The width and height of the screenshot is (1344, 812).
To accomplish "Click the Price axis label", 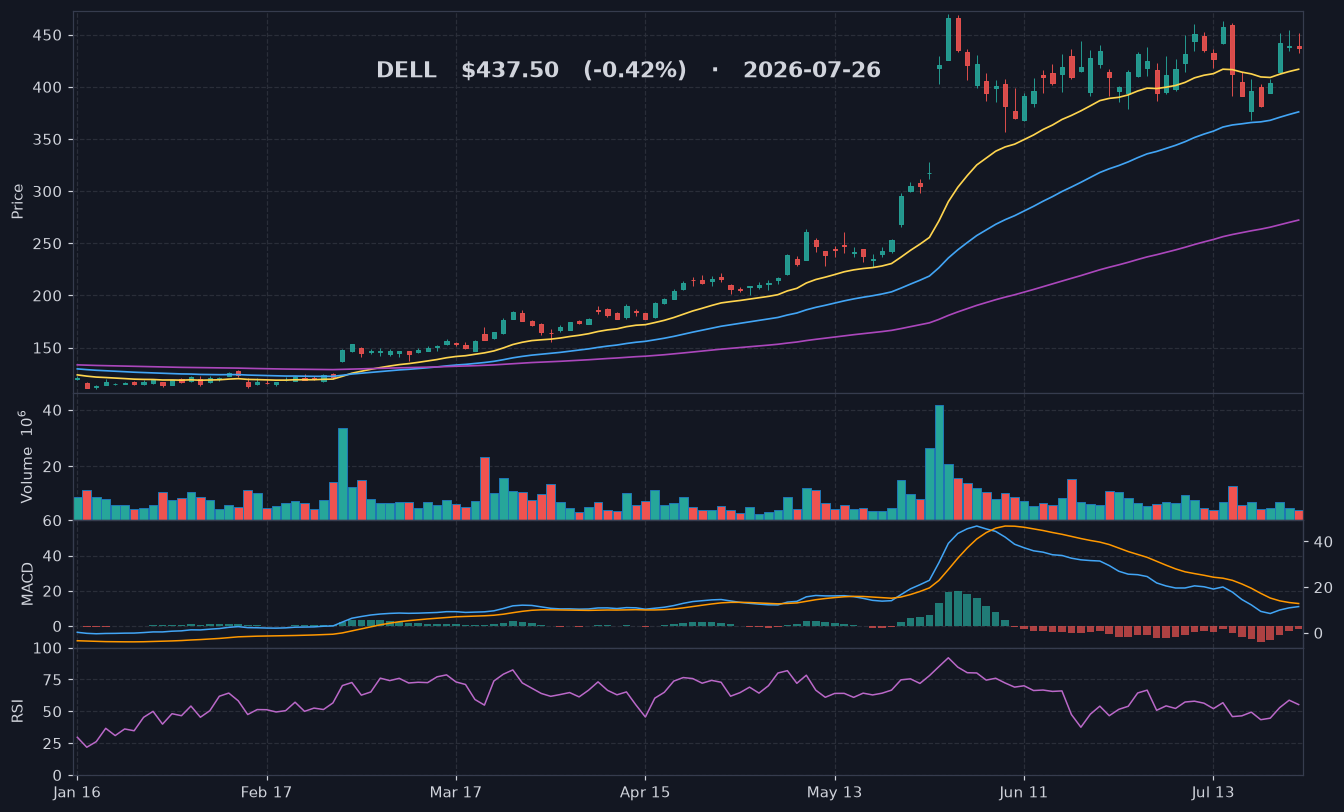I will point(17,201).
